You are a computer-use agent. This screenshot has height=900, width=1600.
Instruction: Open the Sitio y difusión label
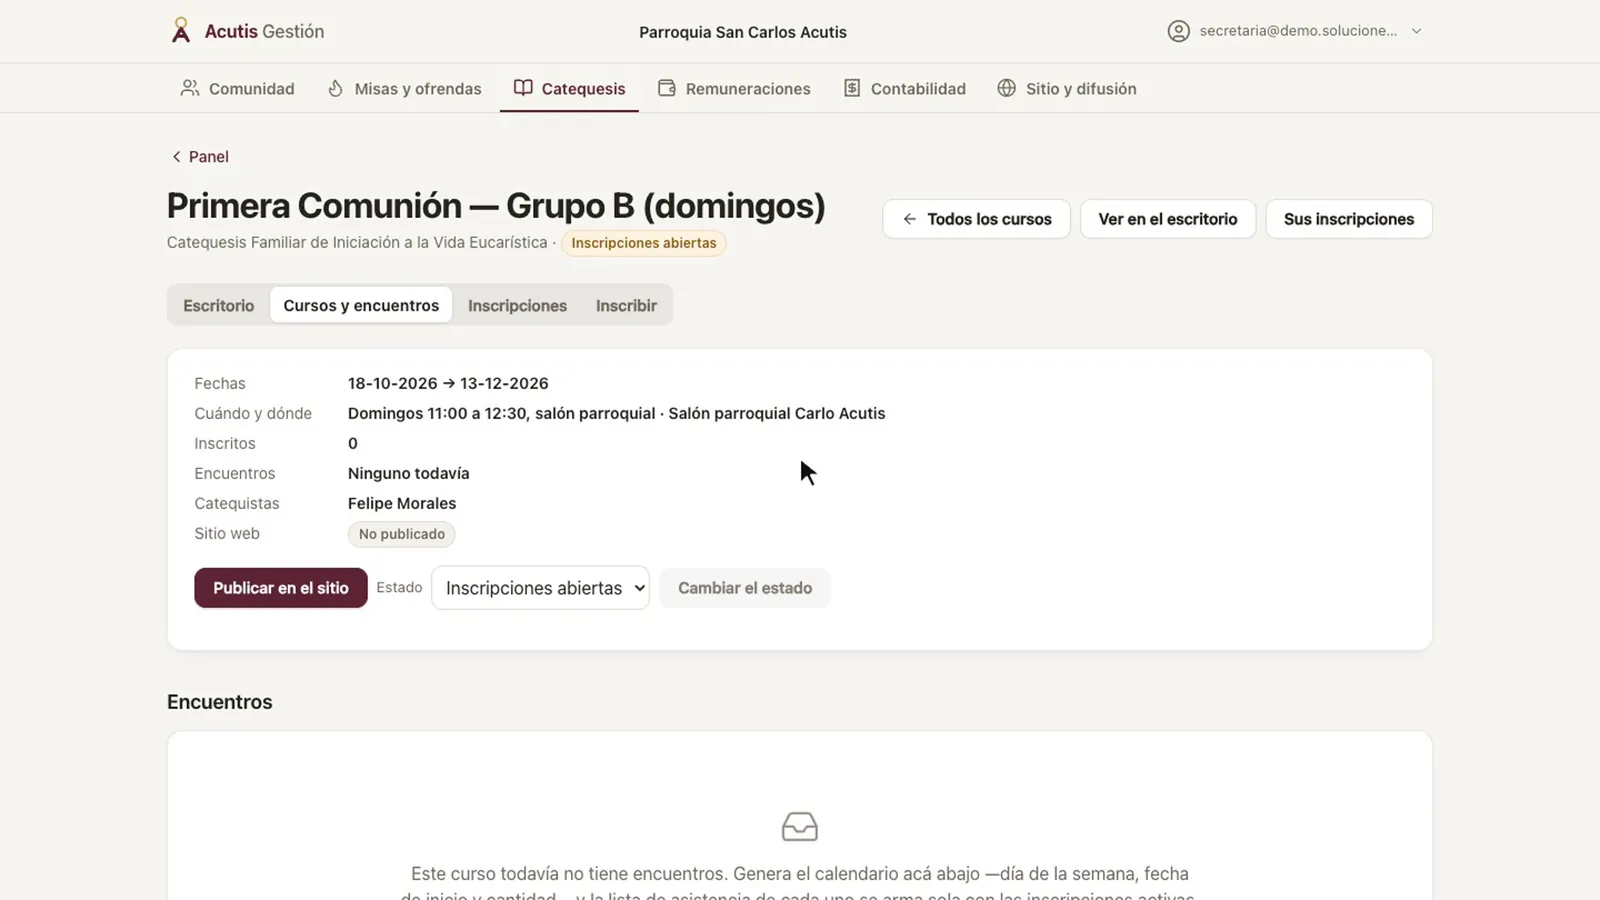(1081, 89)
